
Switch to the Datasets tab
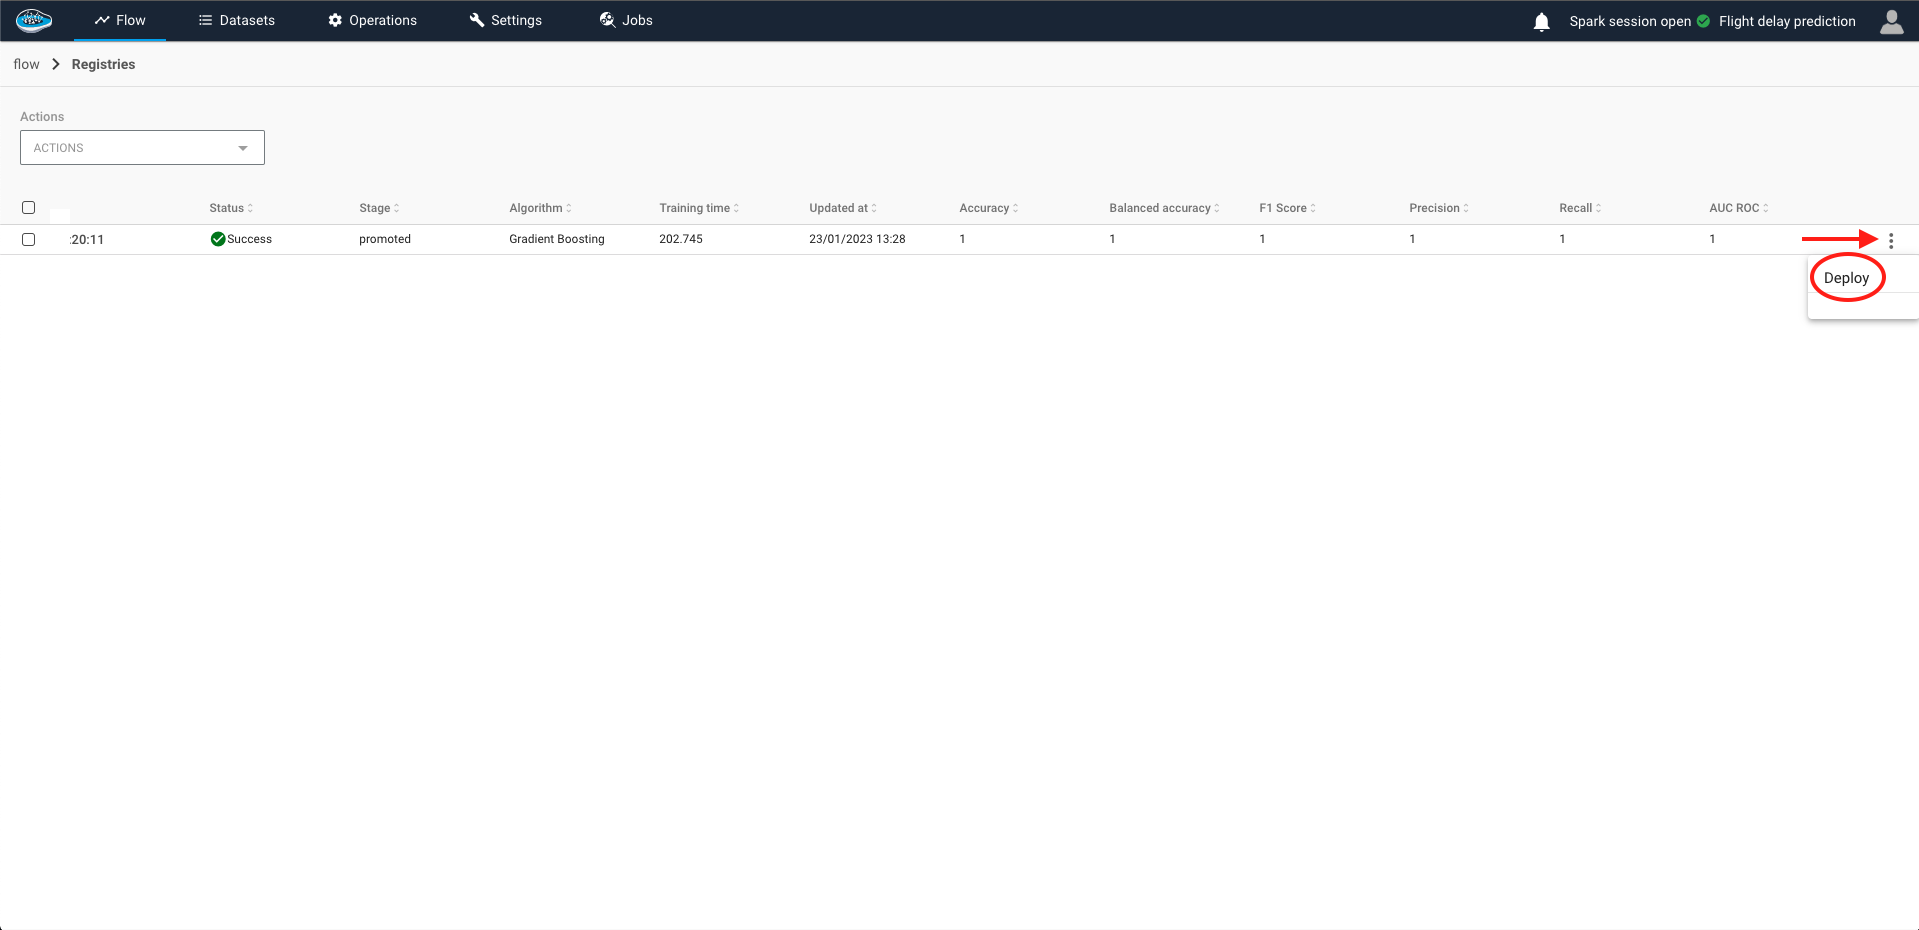237,20
